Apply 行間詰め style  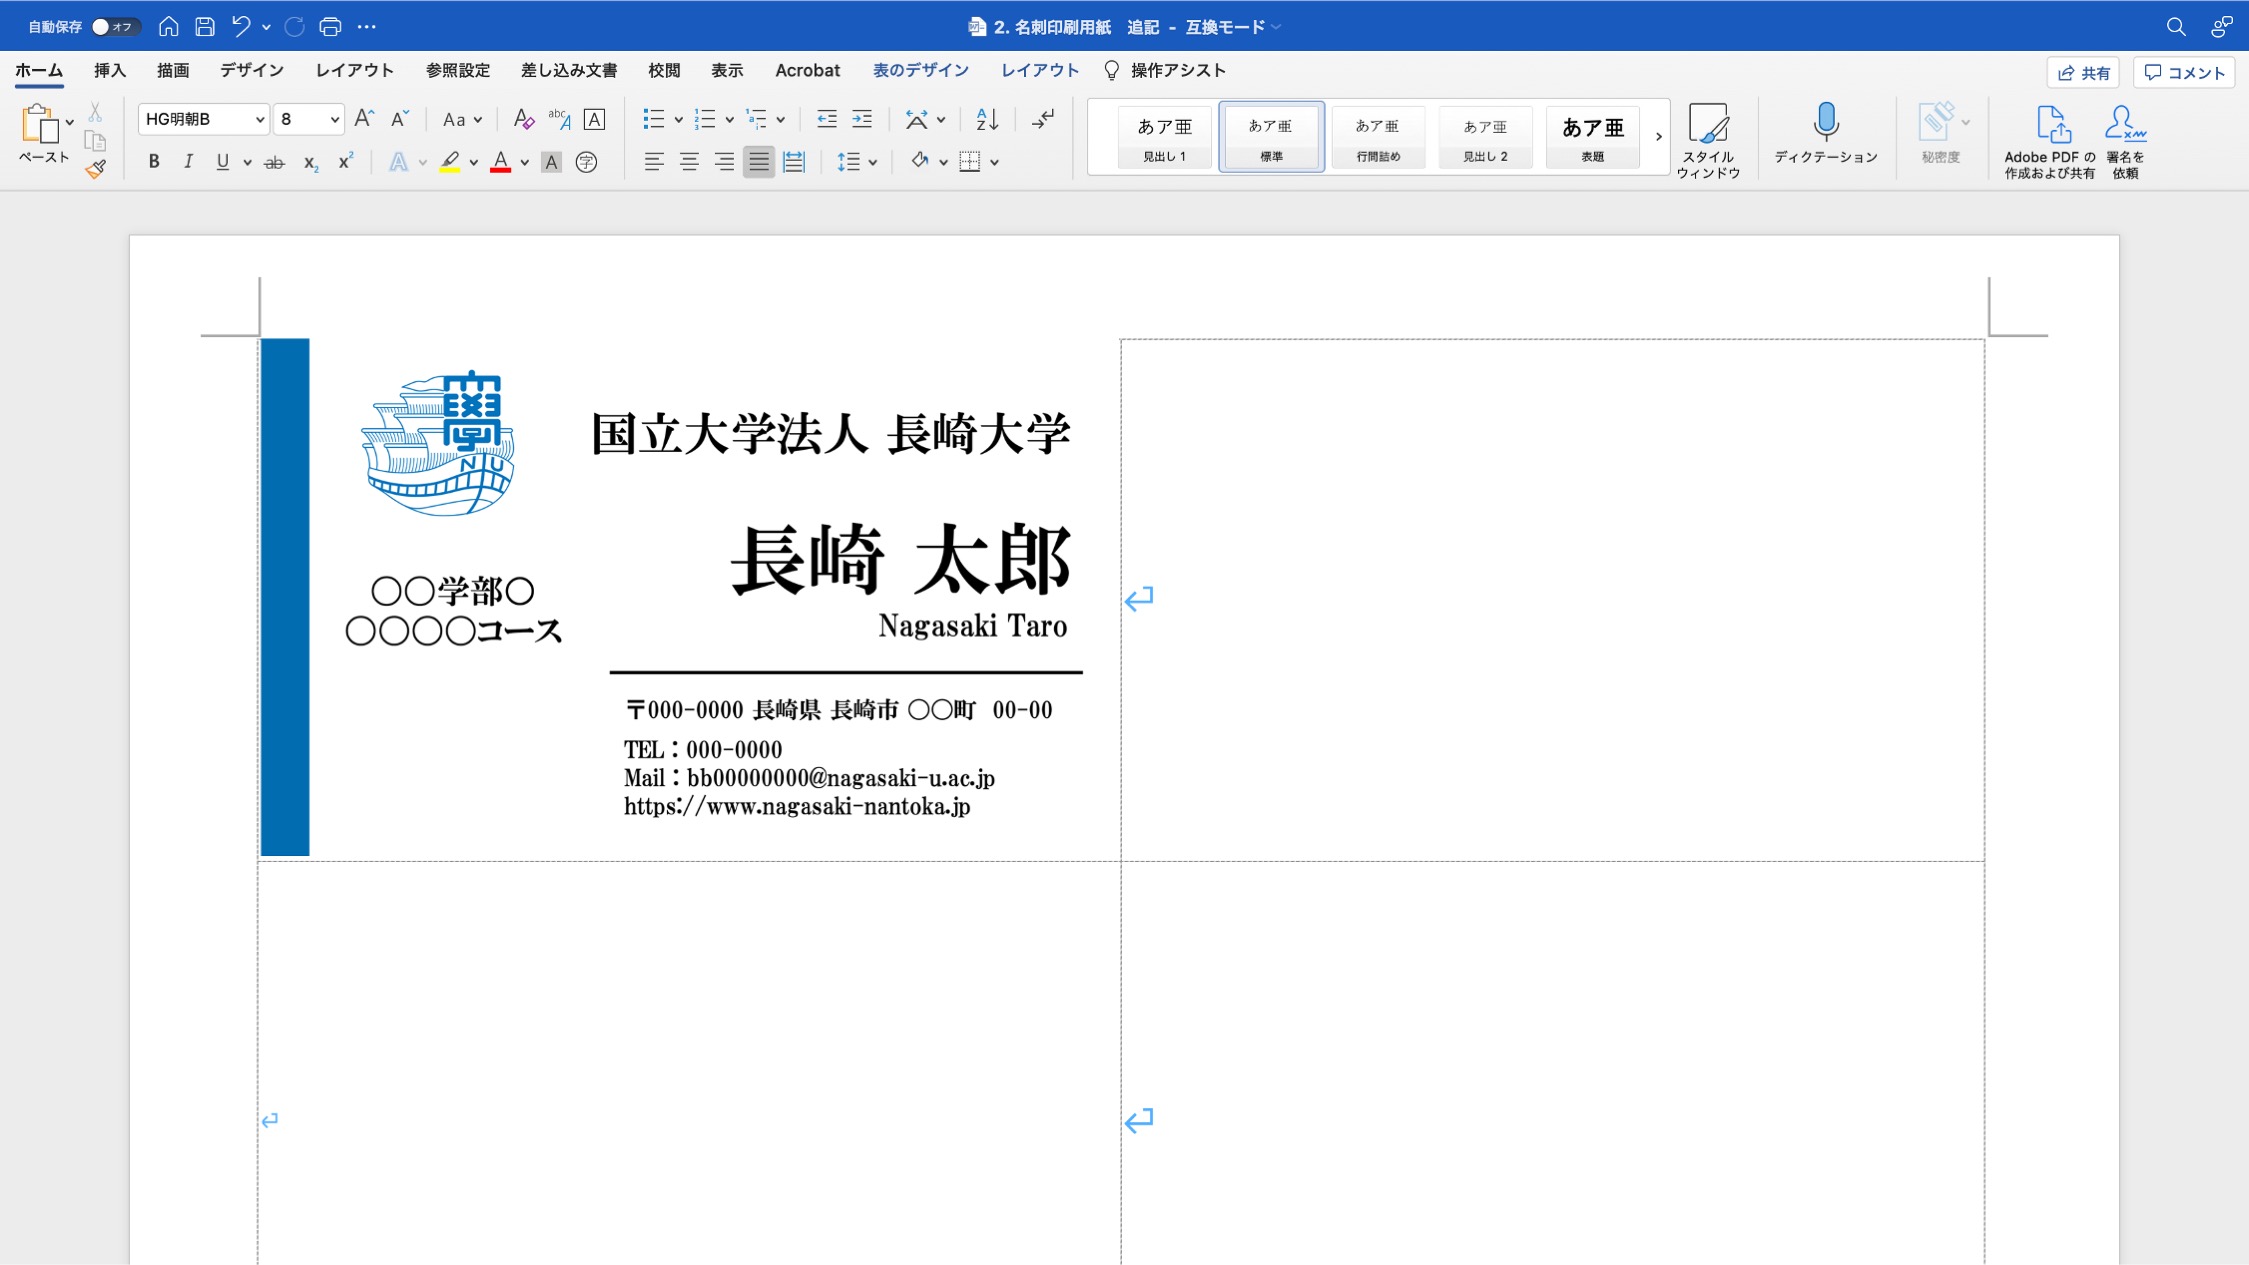pos(1378,137)
